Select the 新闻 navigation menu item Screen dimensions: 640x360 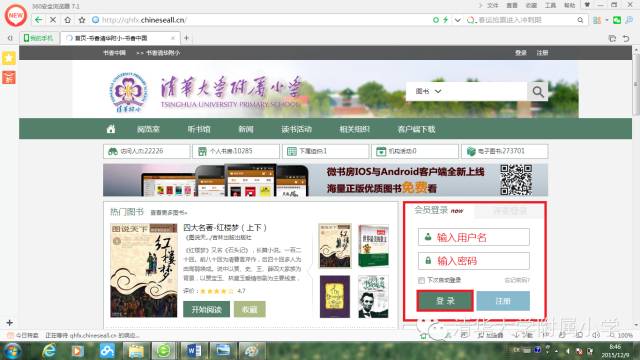pyautogui.click(x=246, y=129)
